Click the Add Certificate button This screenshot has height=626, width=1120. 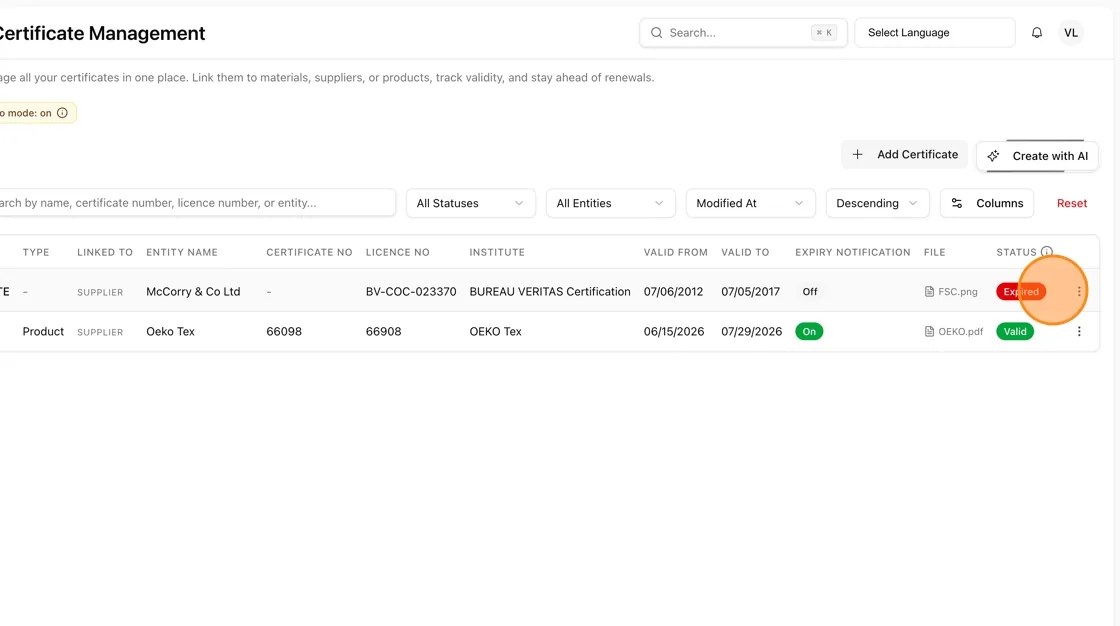(x=904, y=154)
